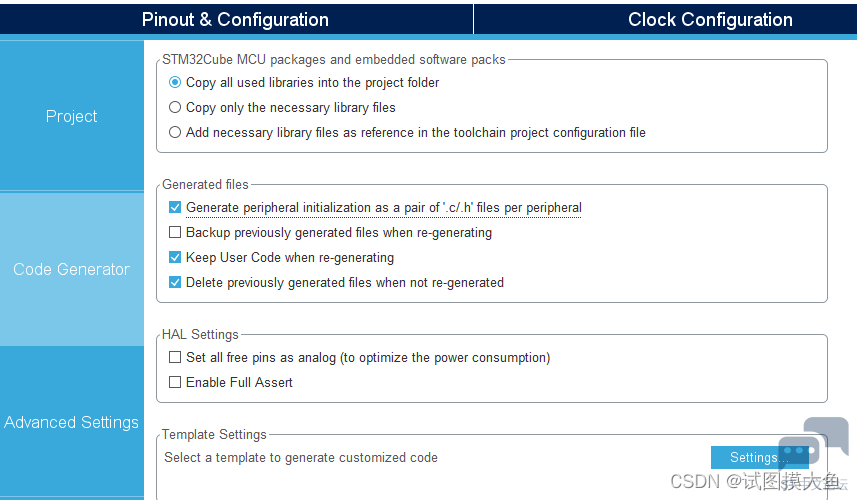Click the Enable Full Assert label
857x500 pixels.
pos(239,383)
